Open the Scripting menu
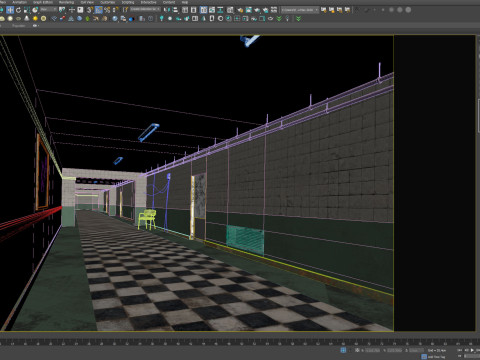The width and height of the screenshot is (480, 360). (x=128, y=2)
